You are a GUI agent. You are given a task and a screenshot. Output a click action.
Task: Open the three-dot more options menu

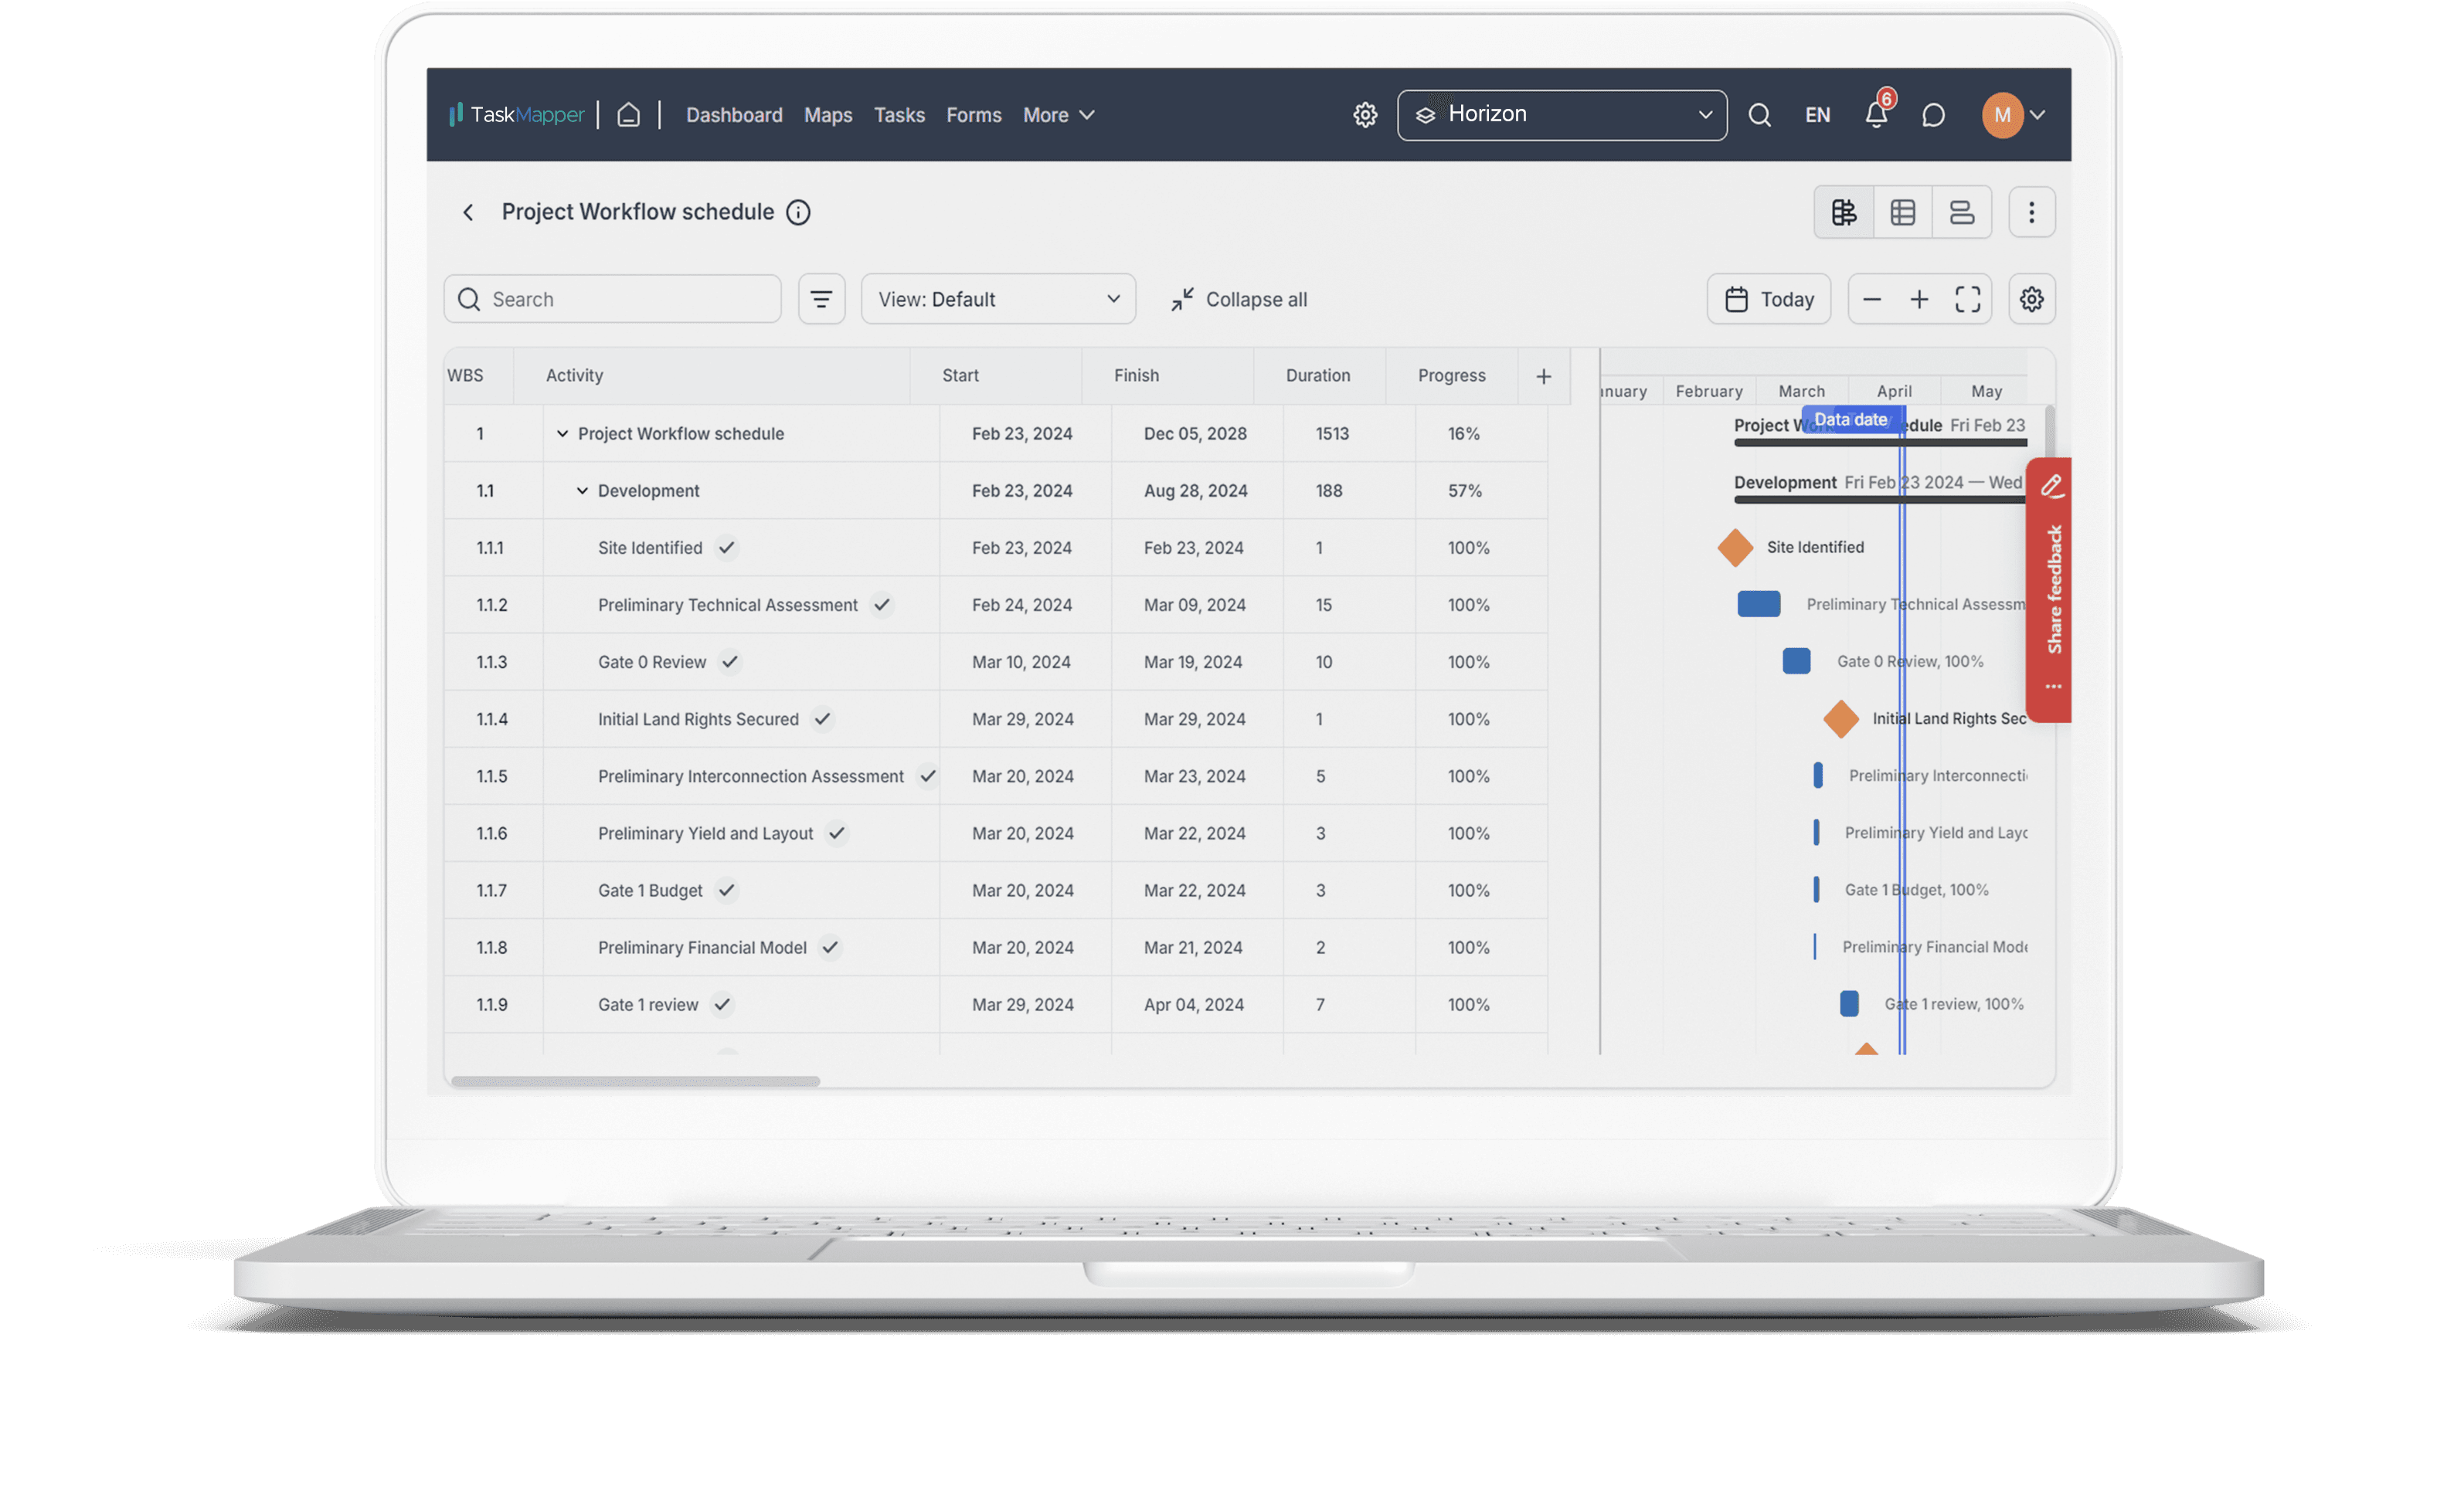point(2032,211)
